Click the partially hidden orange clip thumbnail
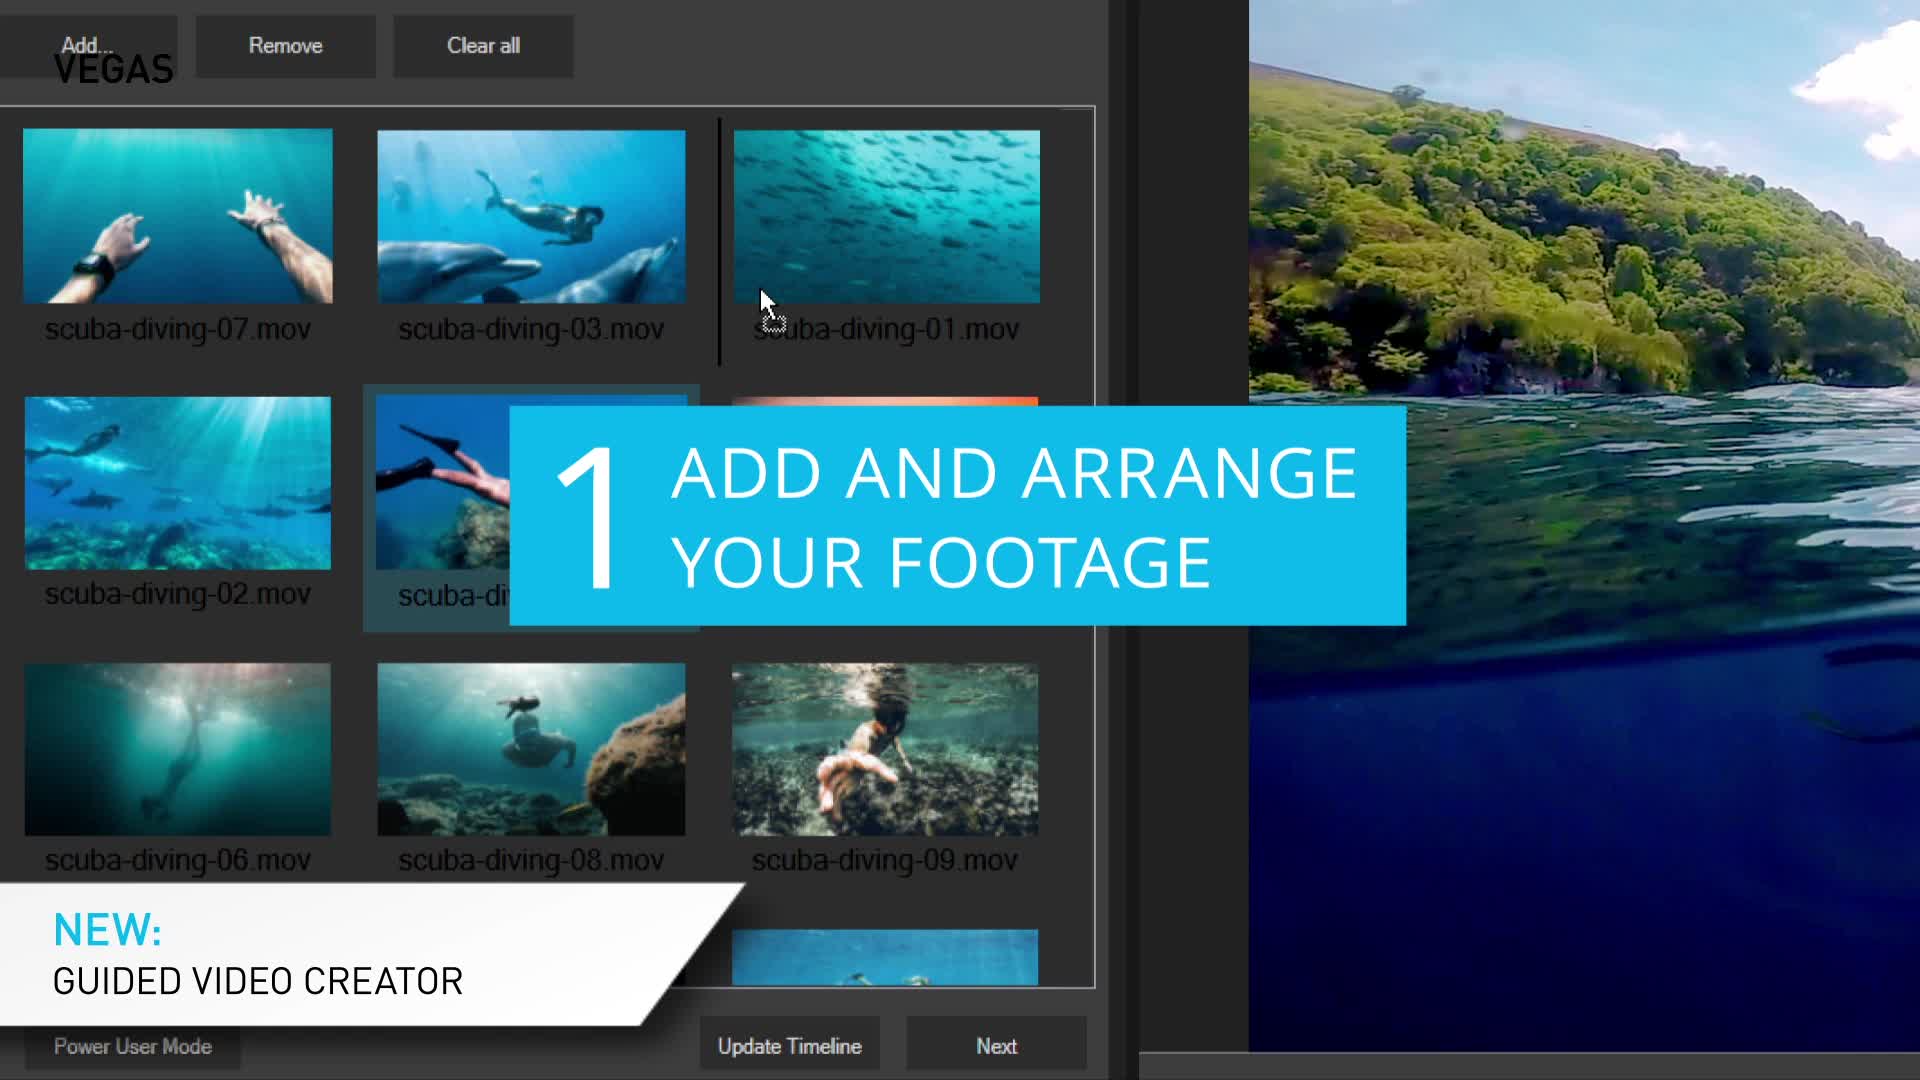The width and height of the screenshot is (1920, 1080). click(885, 401)
